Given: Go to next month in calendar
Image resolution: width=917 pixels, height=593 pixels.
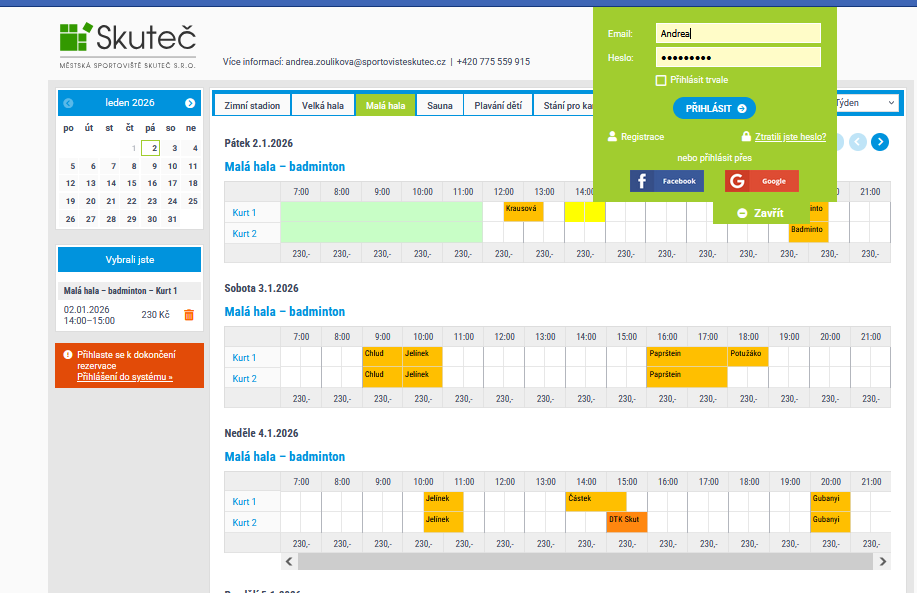Looking at the screenshot, I should tap(190, 103).
